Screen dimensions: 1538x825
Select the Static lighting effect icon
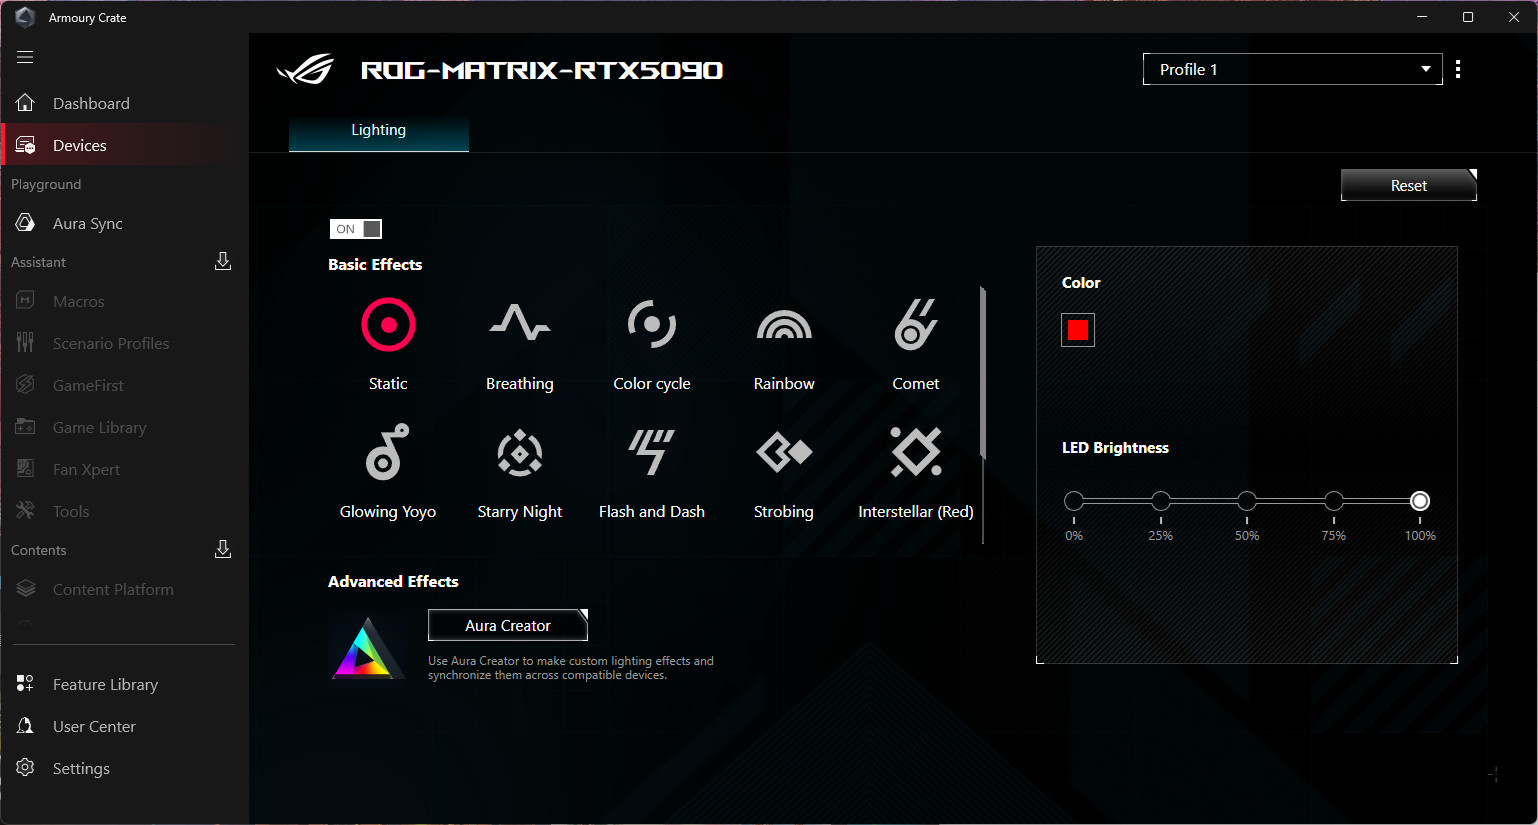click(388, 325)
